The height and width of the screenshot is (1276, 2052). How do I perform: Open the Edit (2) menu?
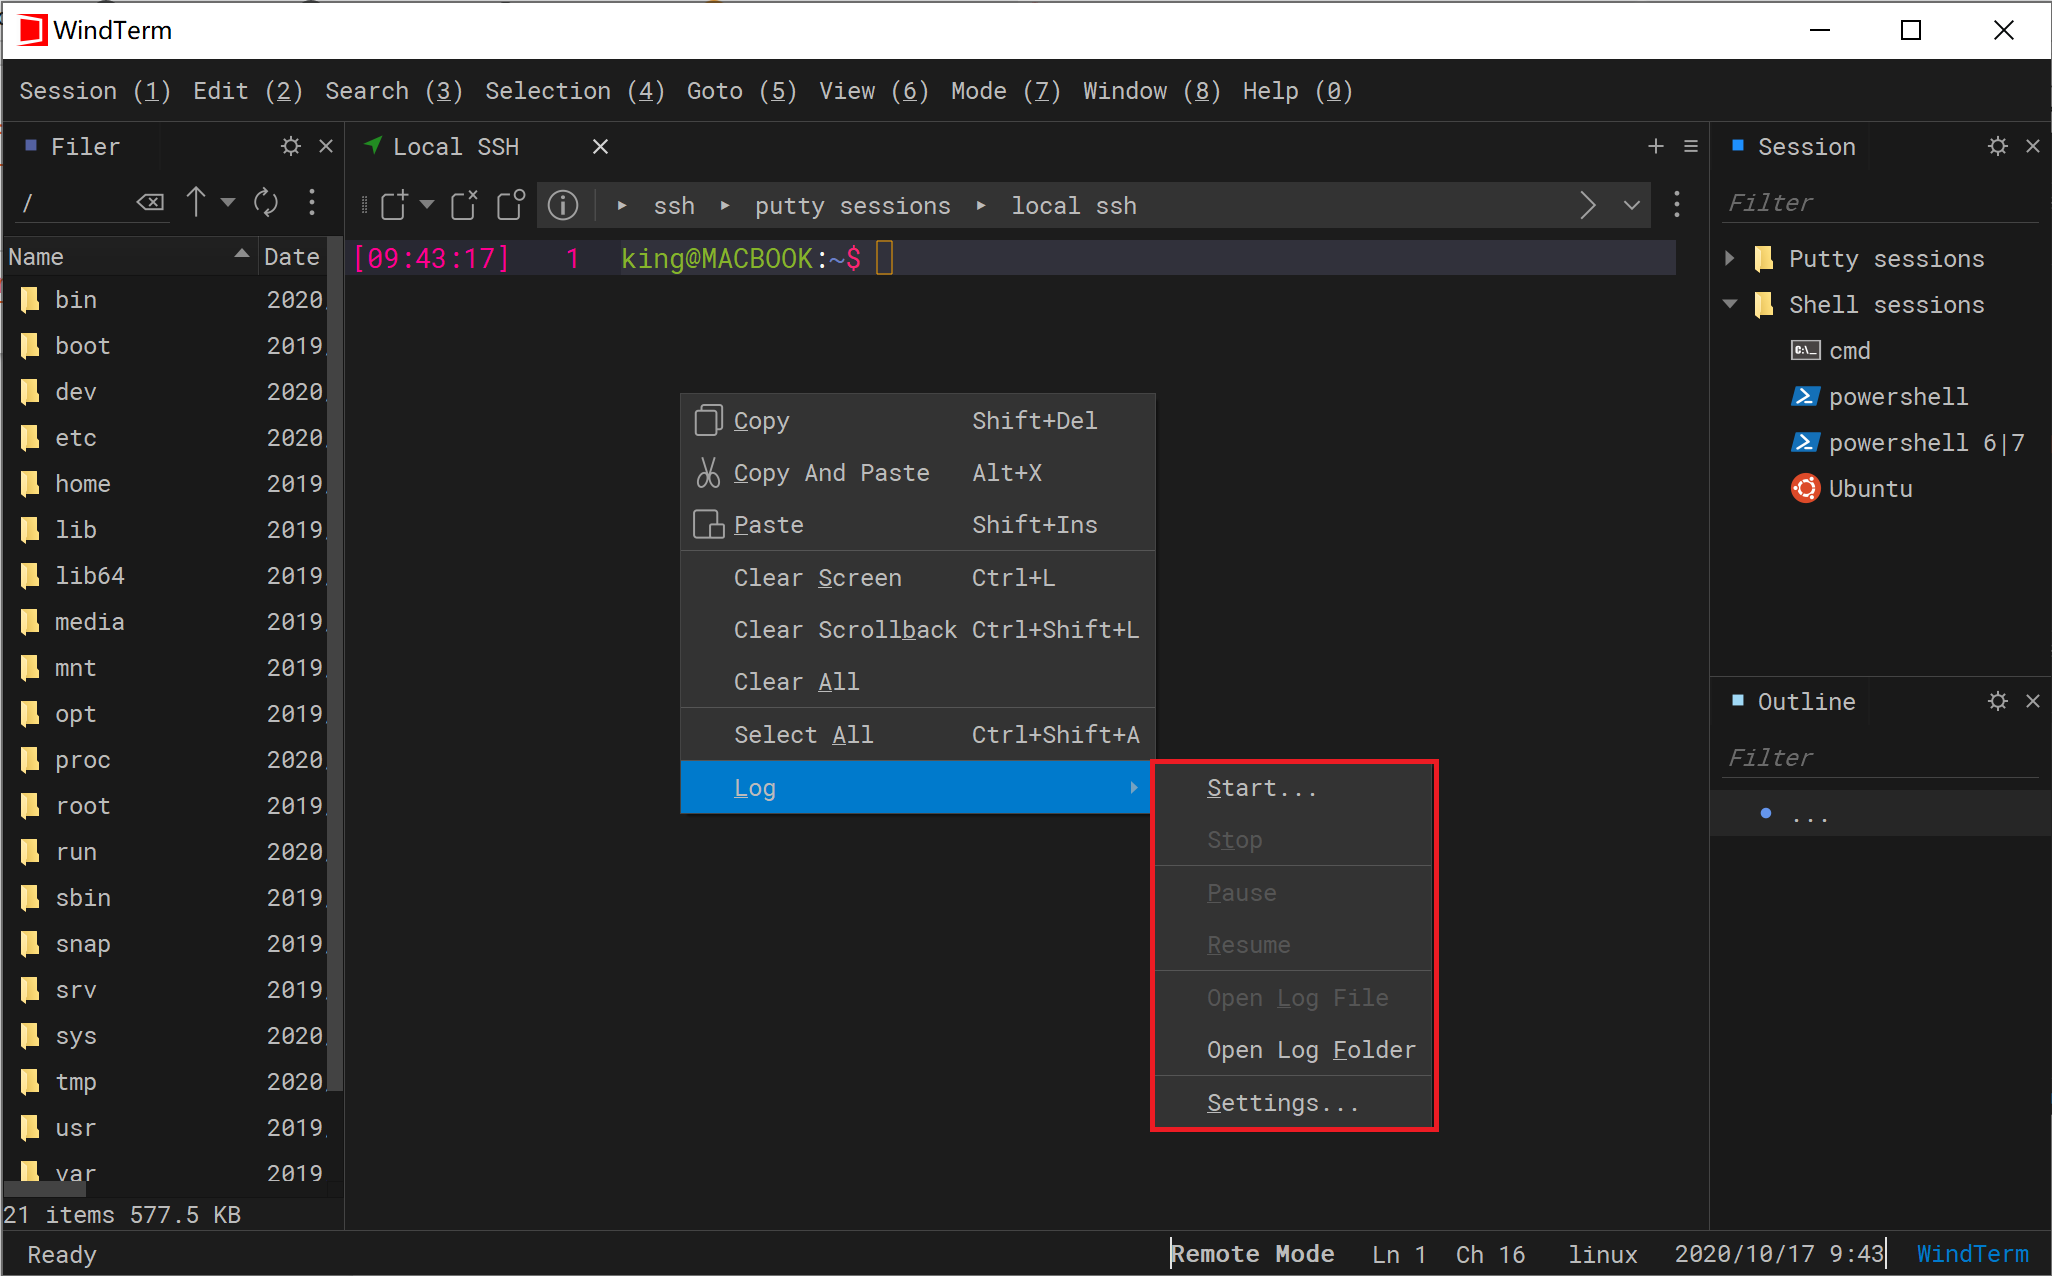click(248, 91)
